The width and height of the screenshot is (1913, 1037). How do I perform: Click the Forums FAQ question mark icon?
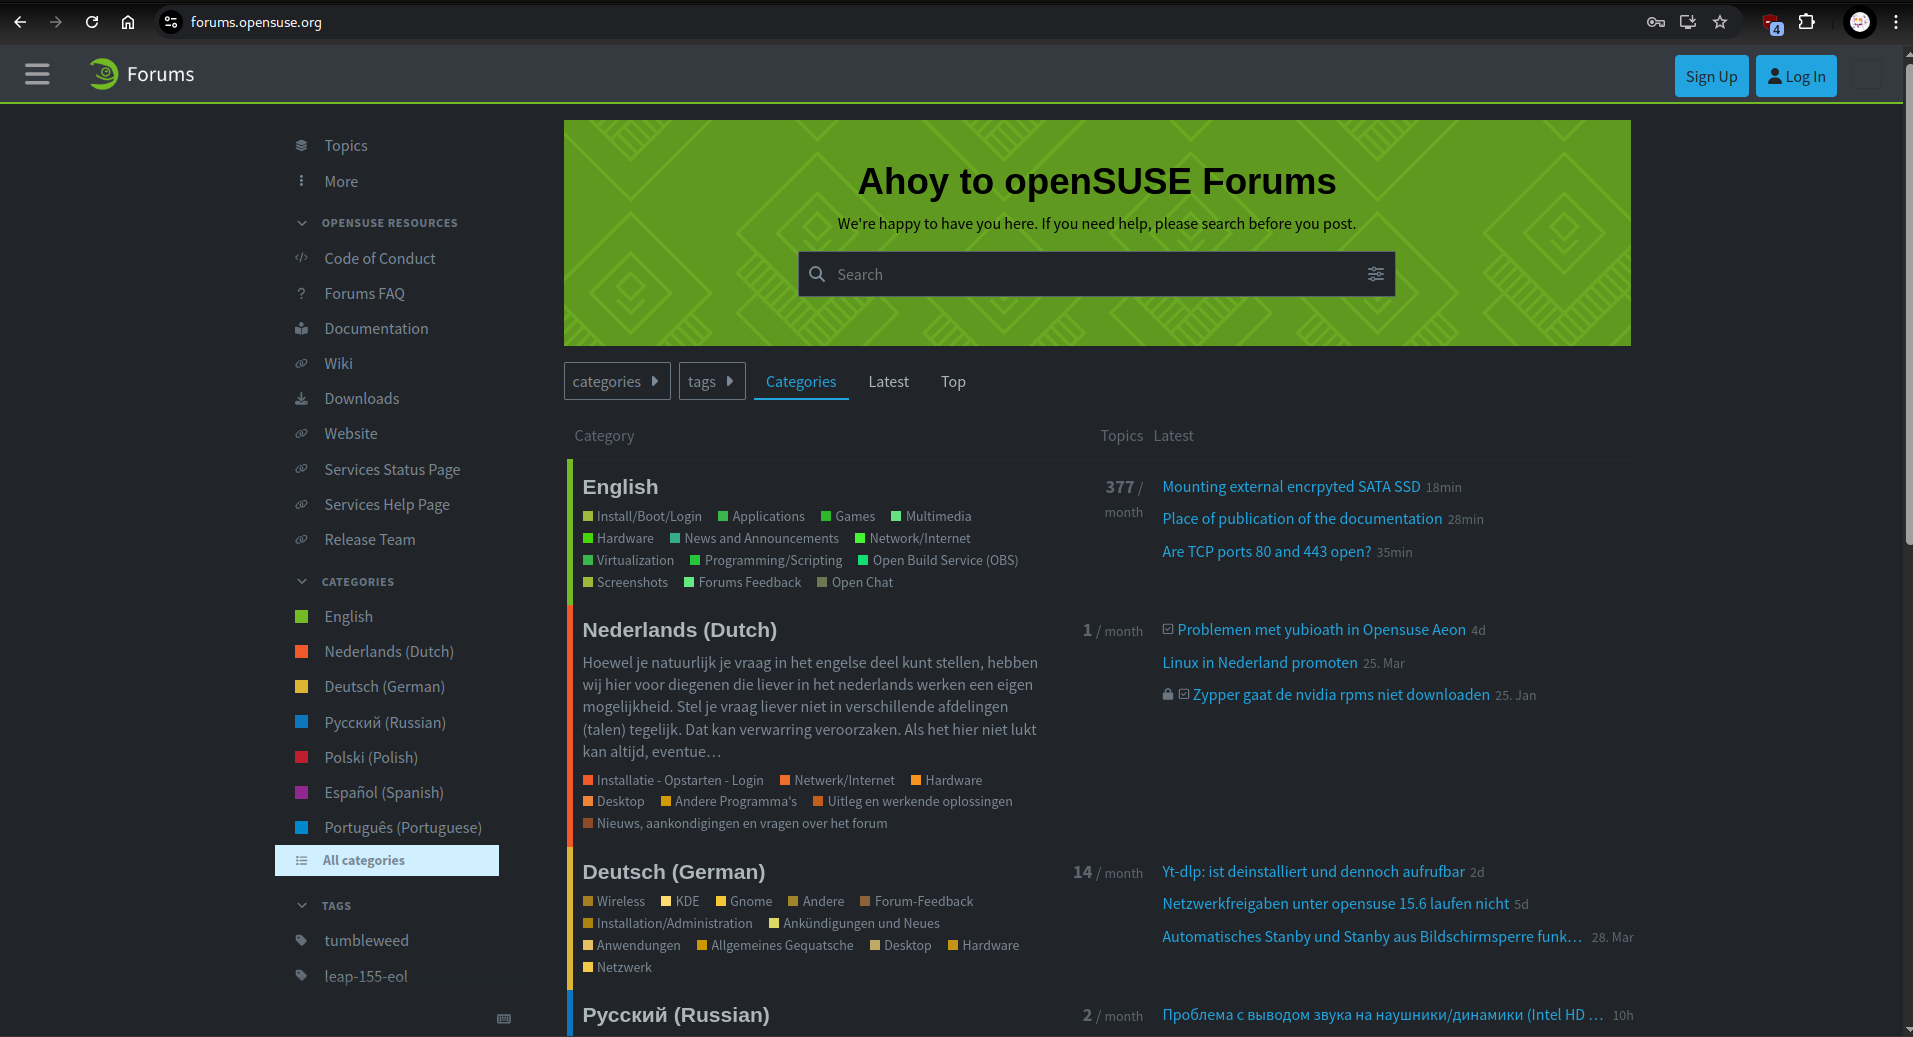[x=301, y=293]
